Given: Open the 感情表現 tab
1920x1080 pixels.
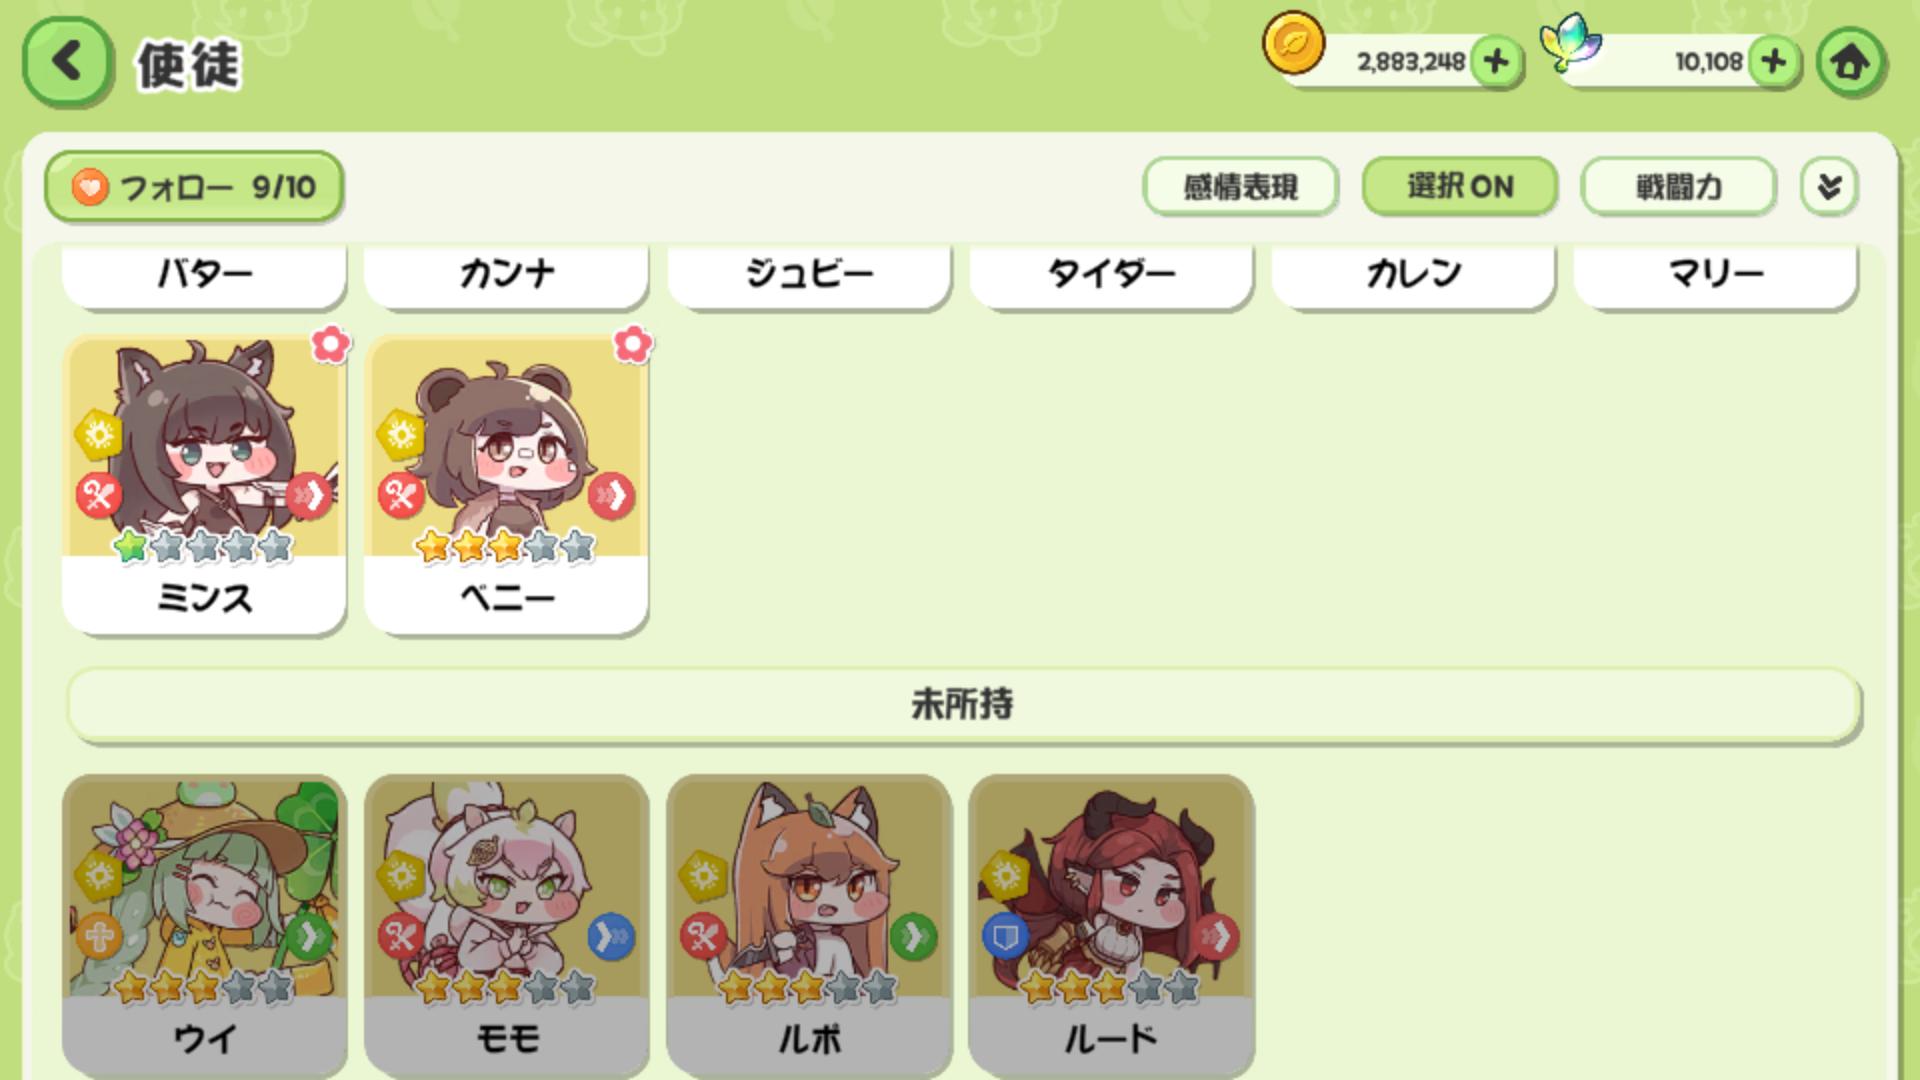Looking at the screenshot, I should [x=1240, y=187].
